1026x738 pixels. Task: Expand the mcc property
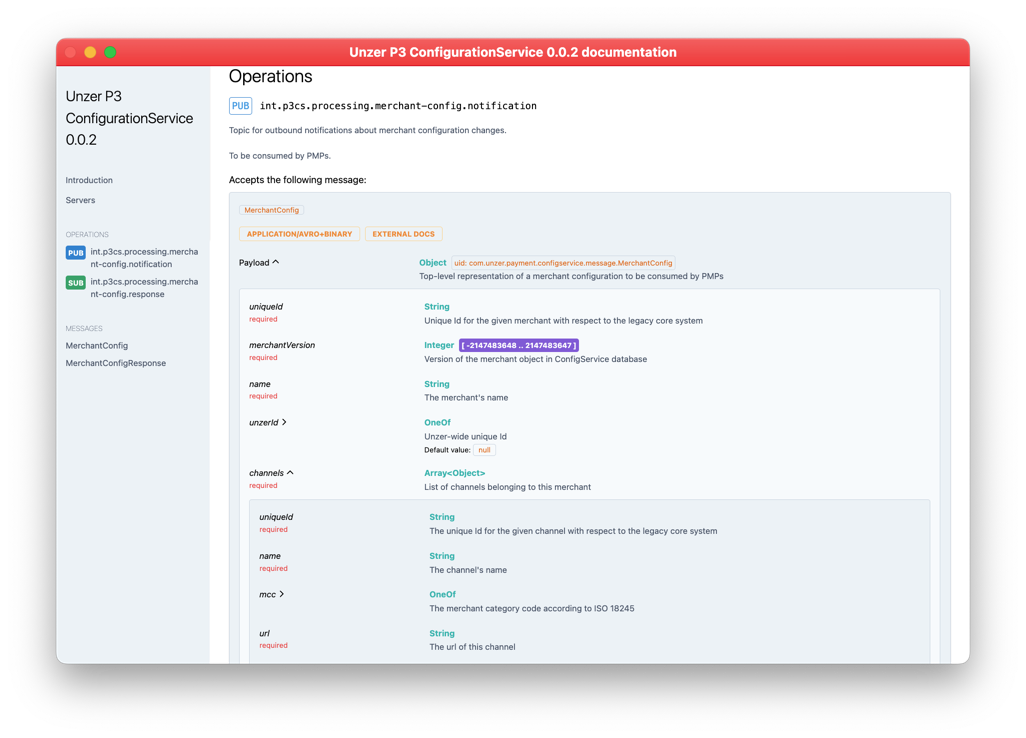click(x=272, y=595)
